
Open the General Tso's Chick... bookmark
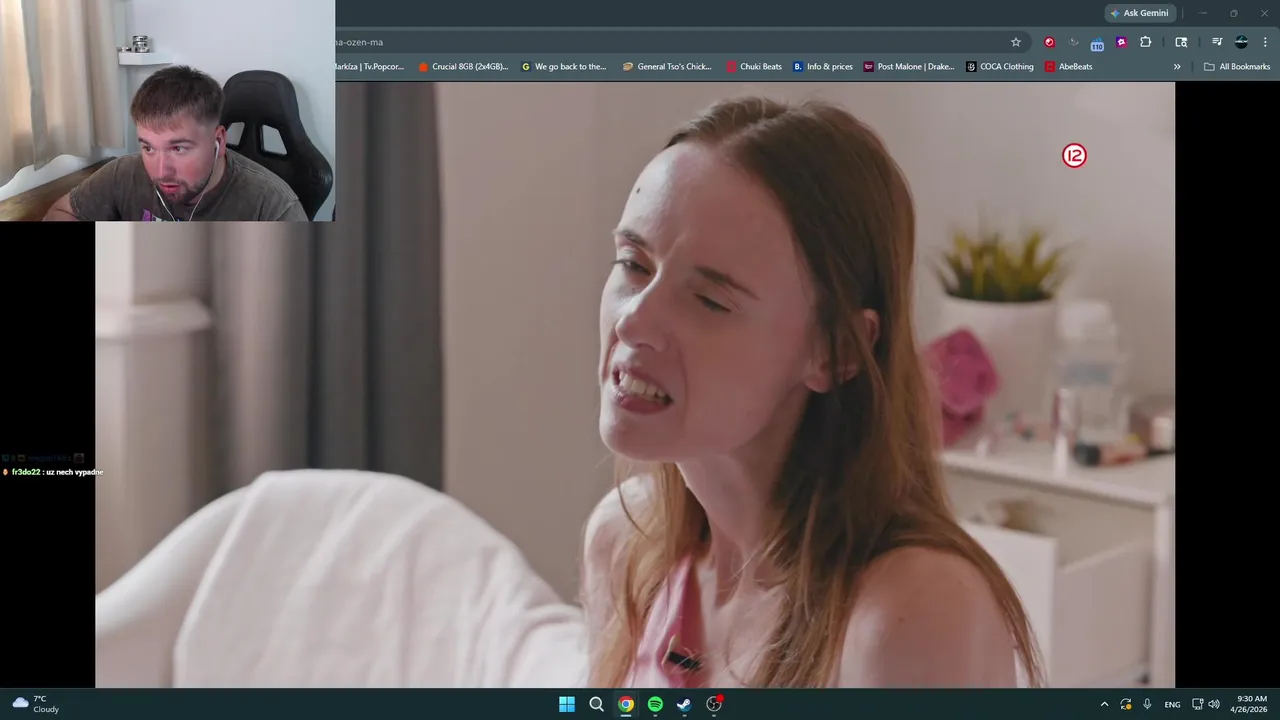point(667,67)
